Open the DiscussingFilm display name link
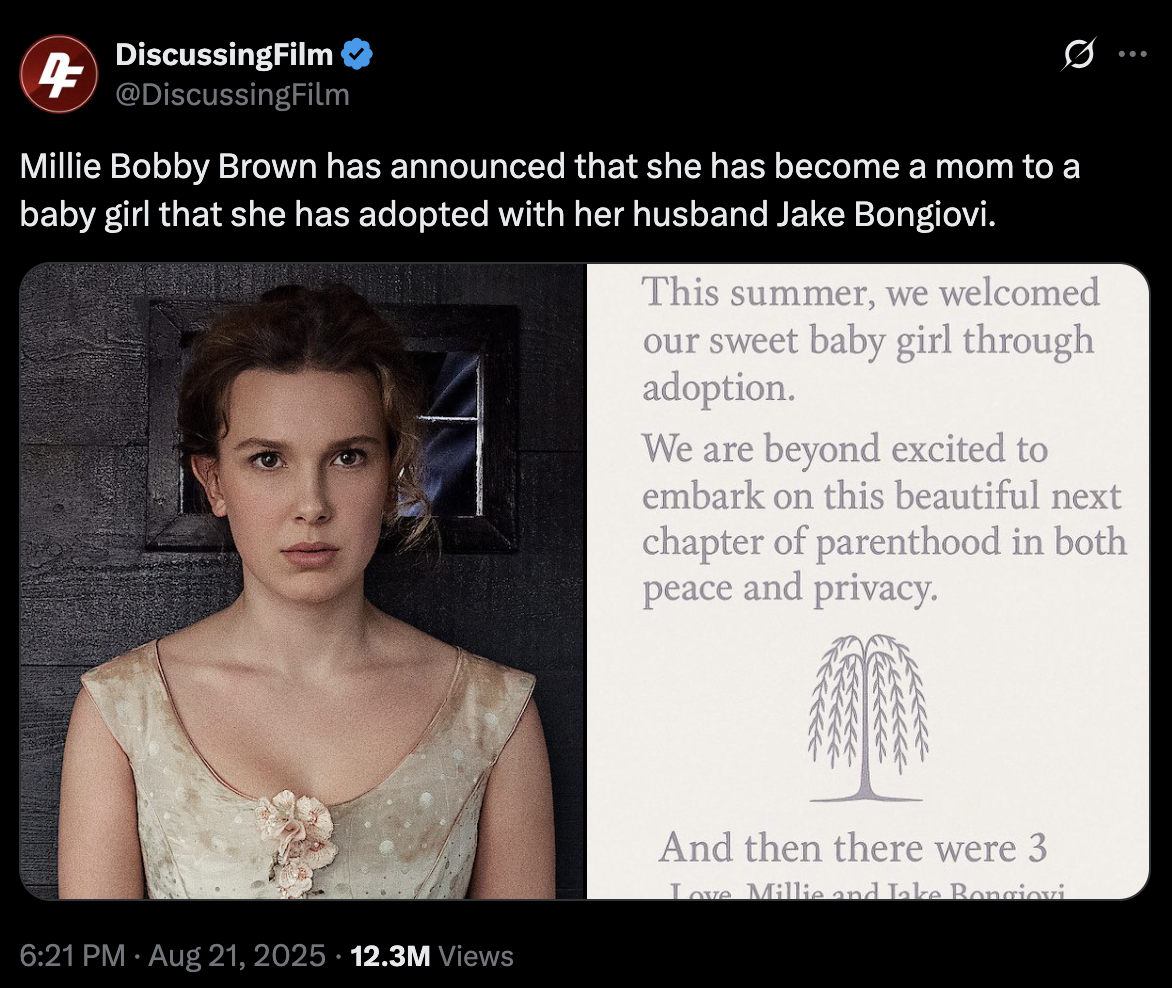 pos(224,55)
